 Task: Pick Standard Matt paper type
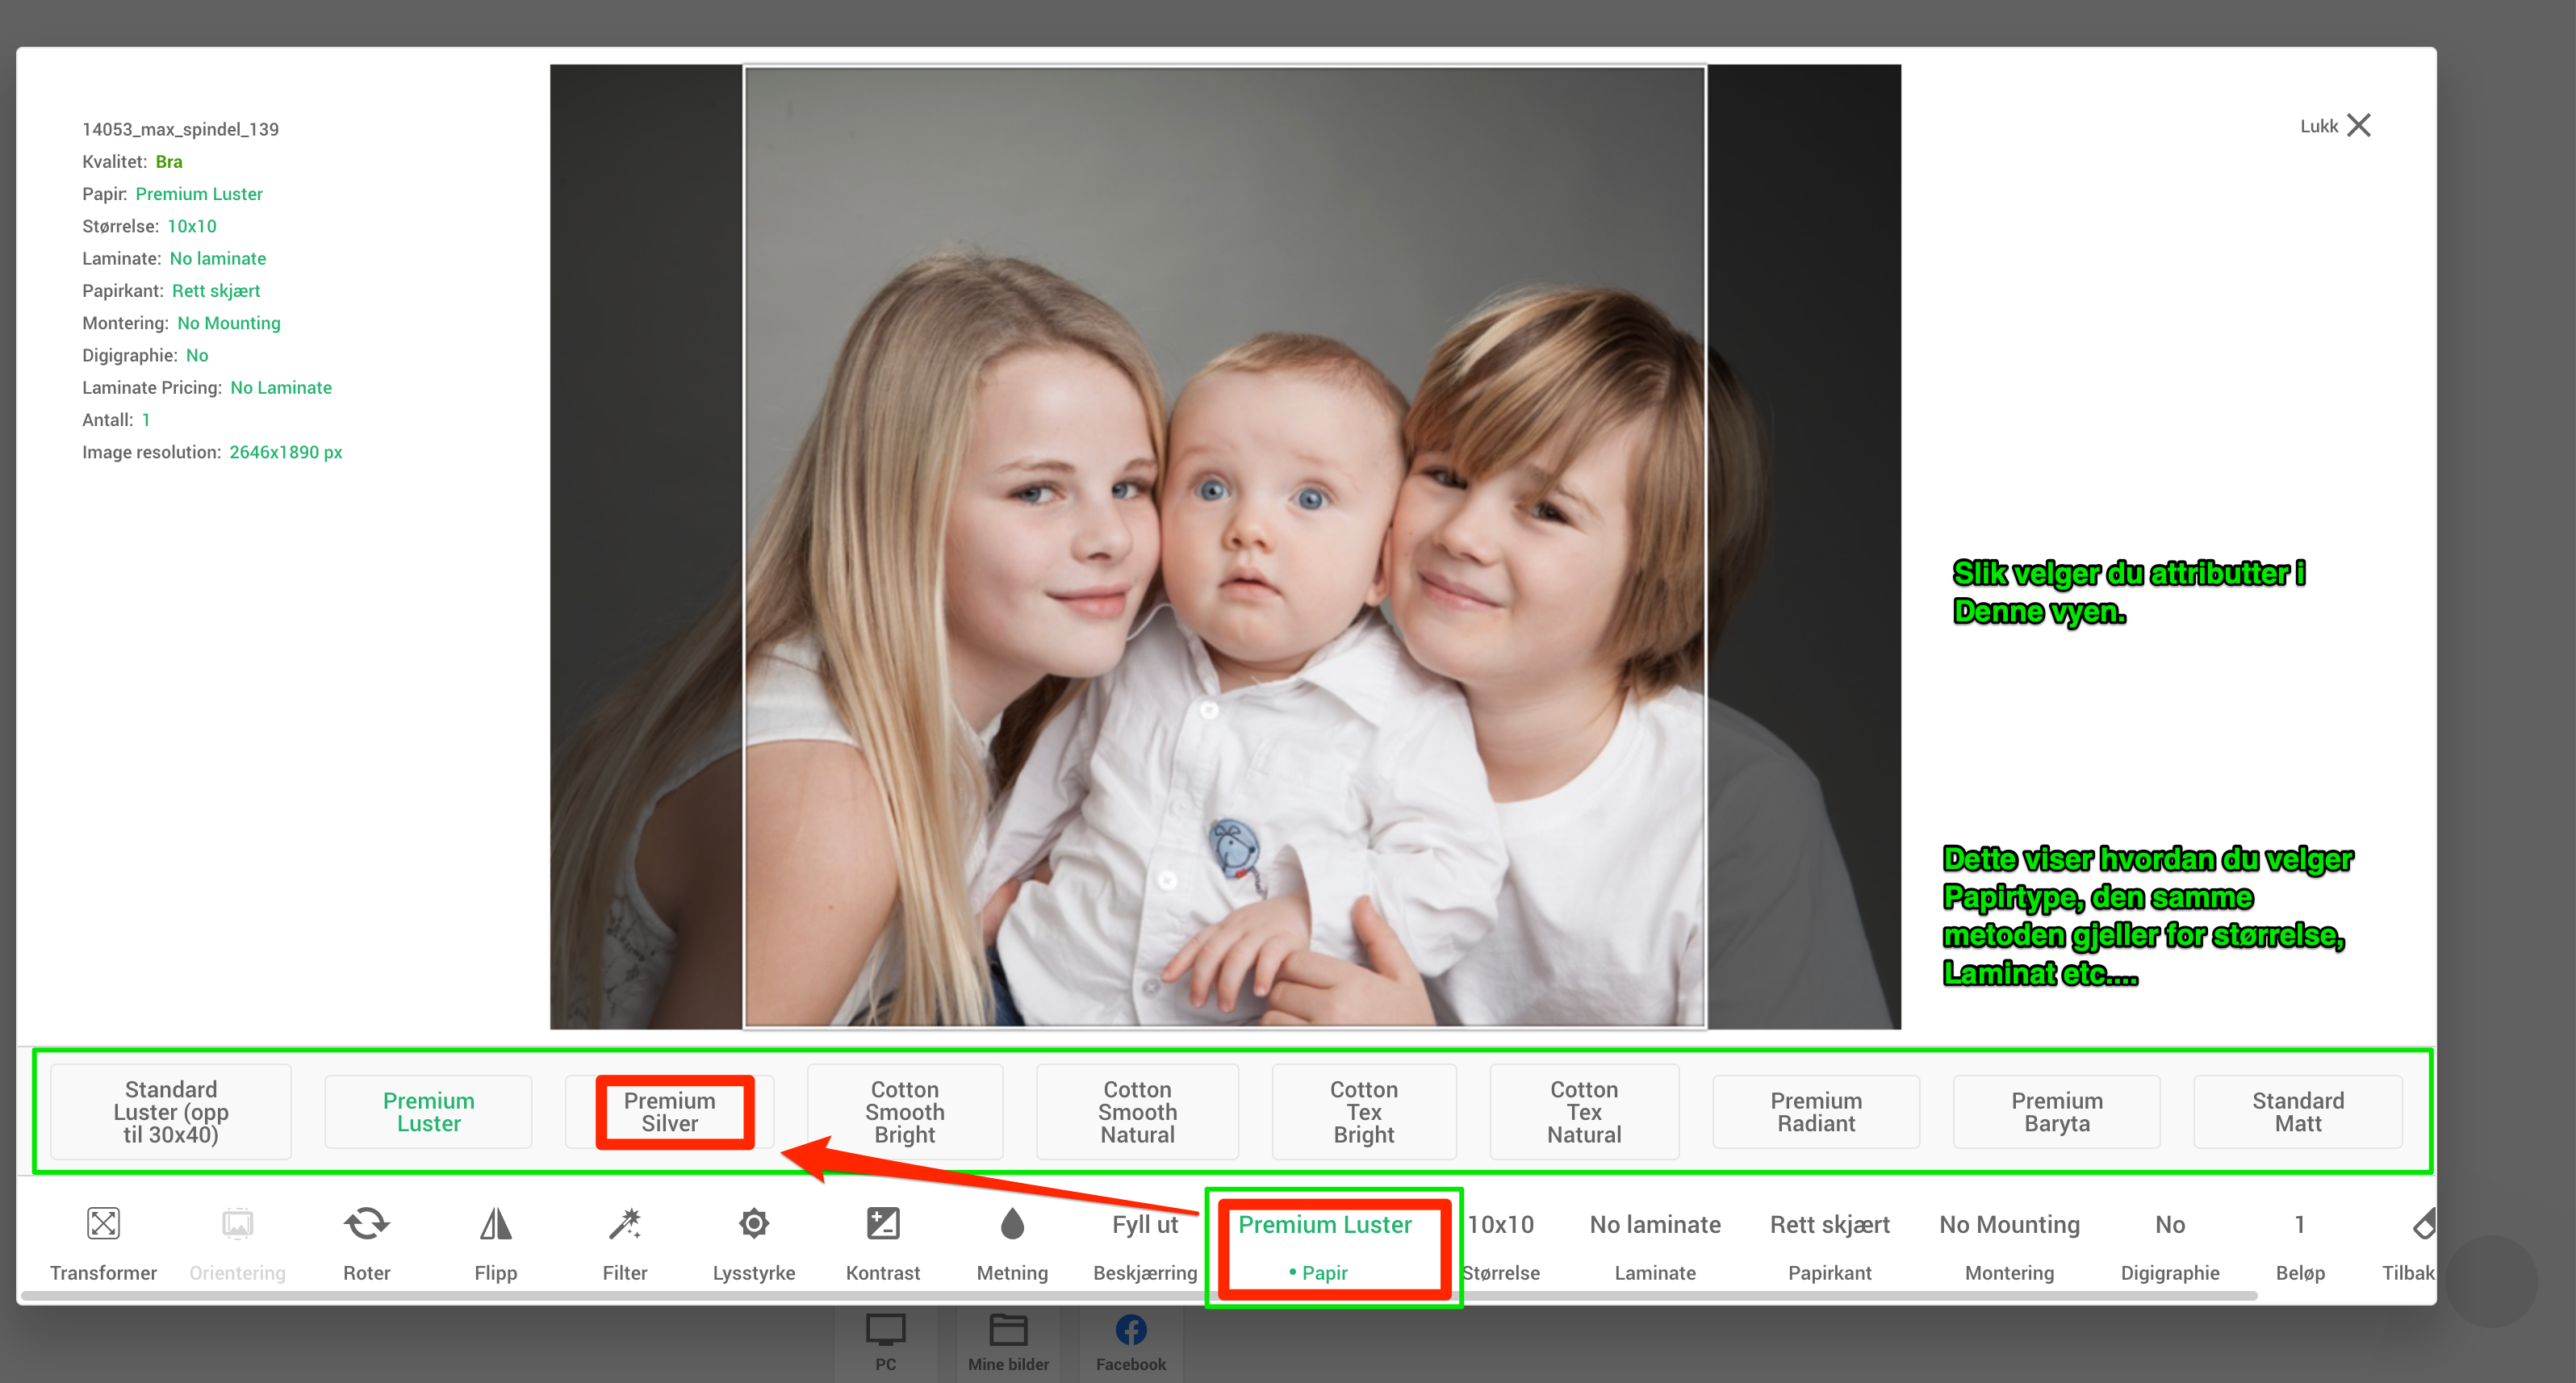2297,1112
